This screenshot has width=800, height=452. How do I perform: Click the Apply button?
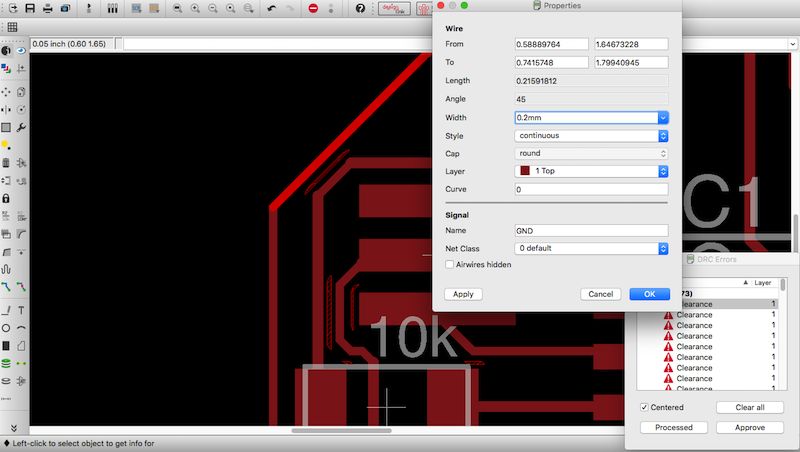463,294
